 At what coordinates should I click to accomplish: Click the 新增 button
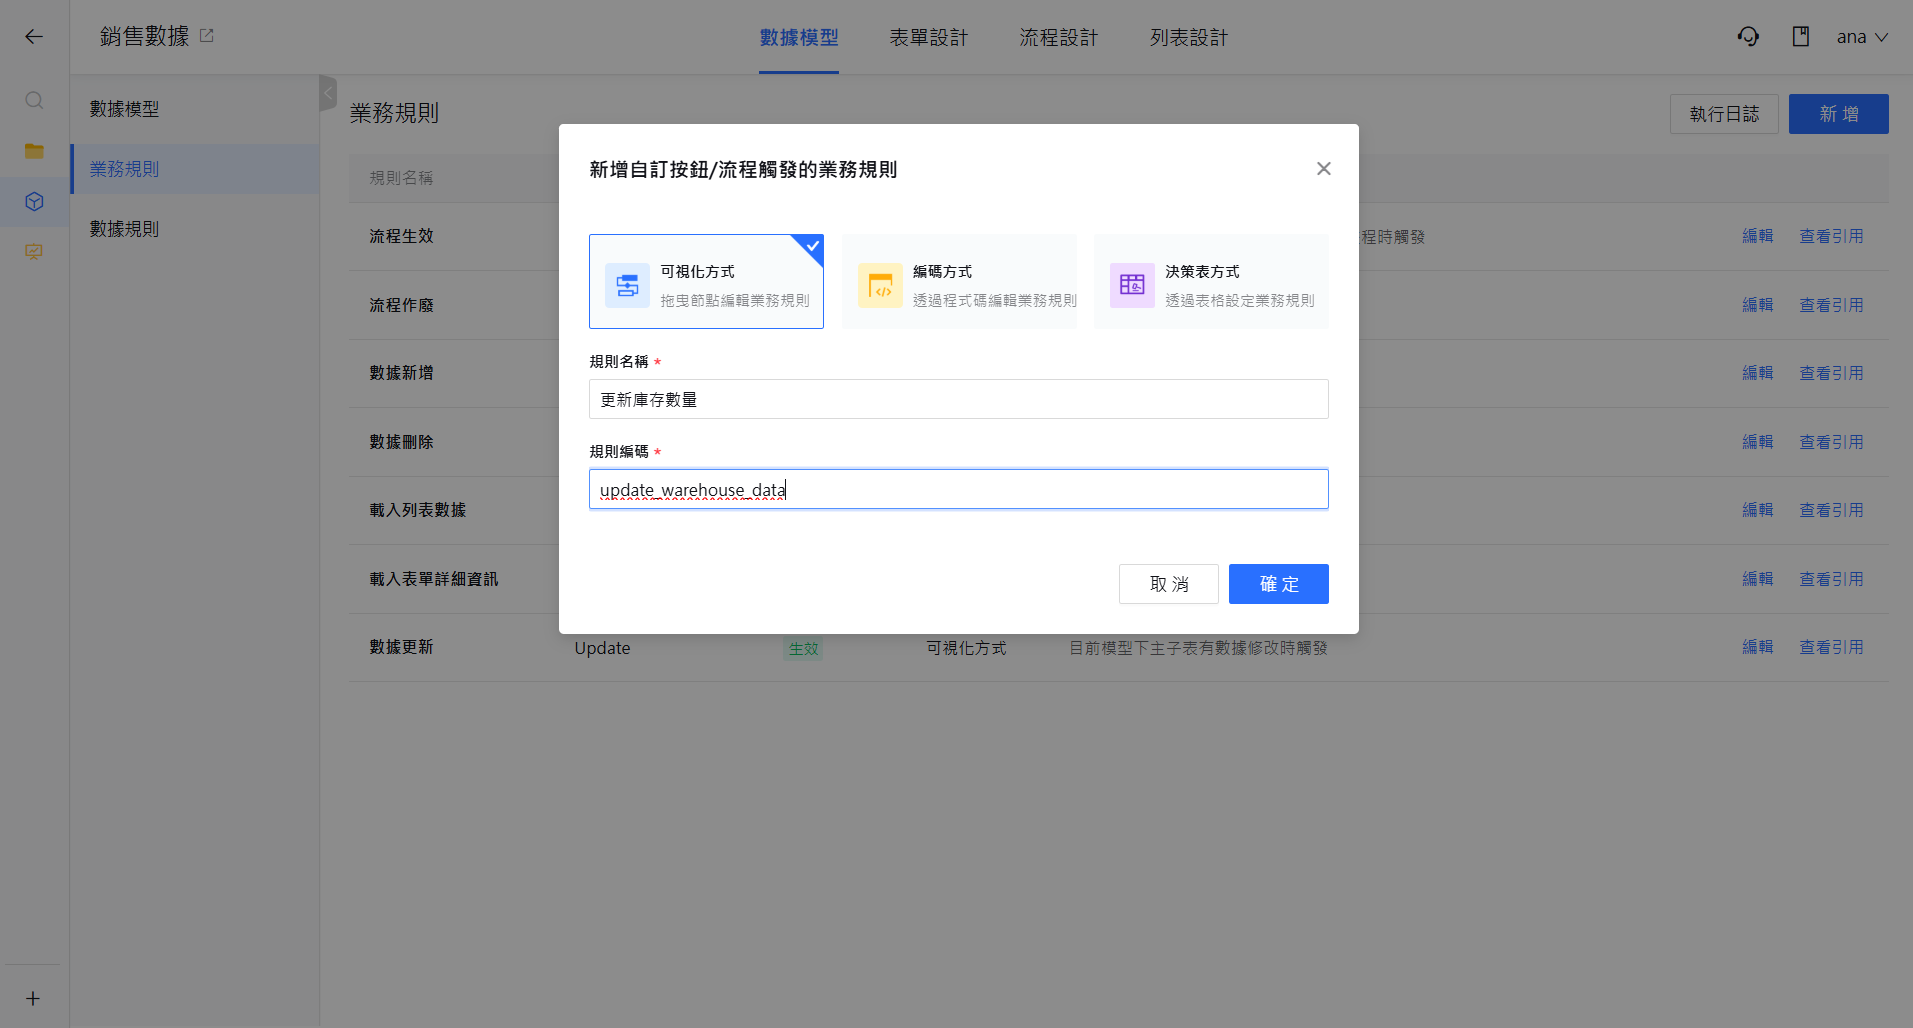[x=1839, y=114]
